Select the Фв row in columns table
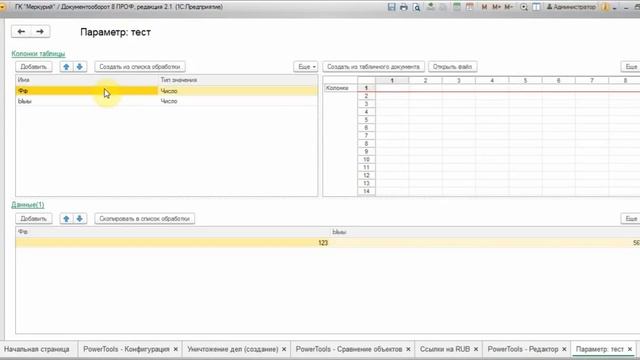The image size is (640, 360). [x=167, y=91]
